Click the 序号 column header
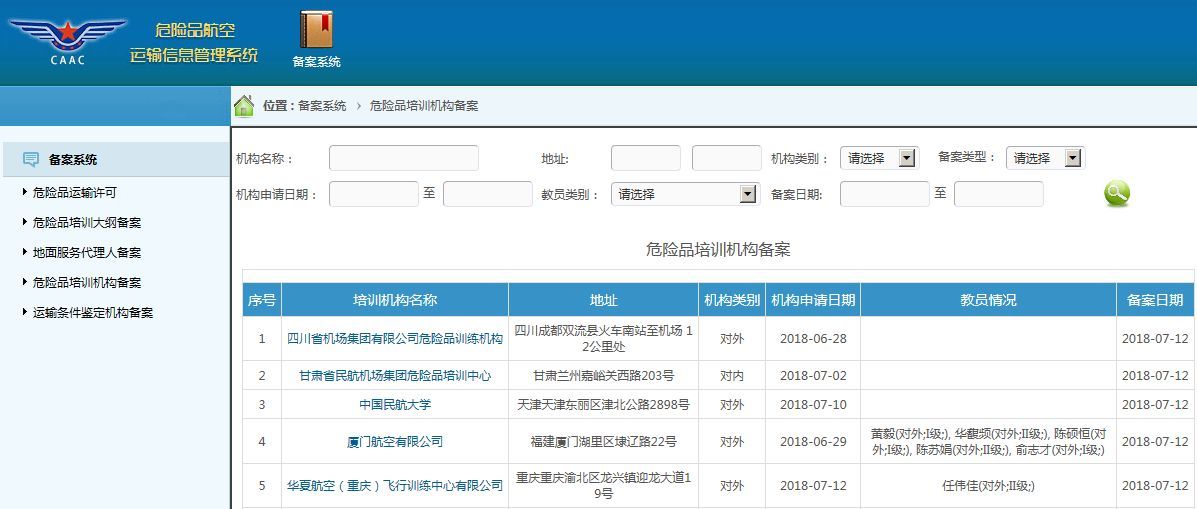The width and height of the screenshot is (1197, 509). click(262, 300)
